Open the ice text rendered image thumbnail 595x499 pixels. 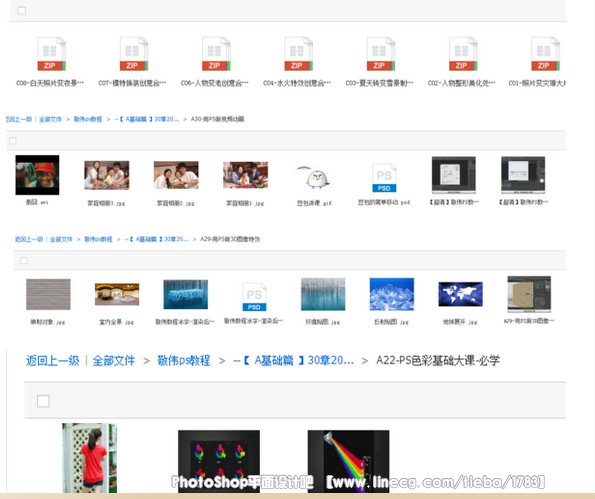pyautogui.click(x=186, y=294)
